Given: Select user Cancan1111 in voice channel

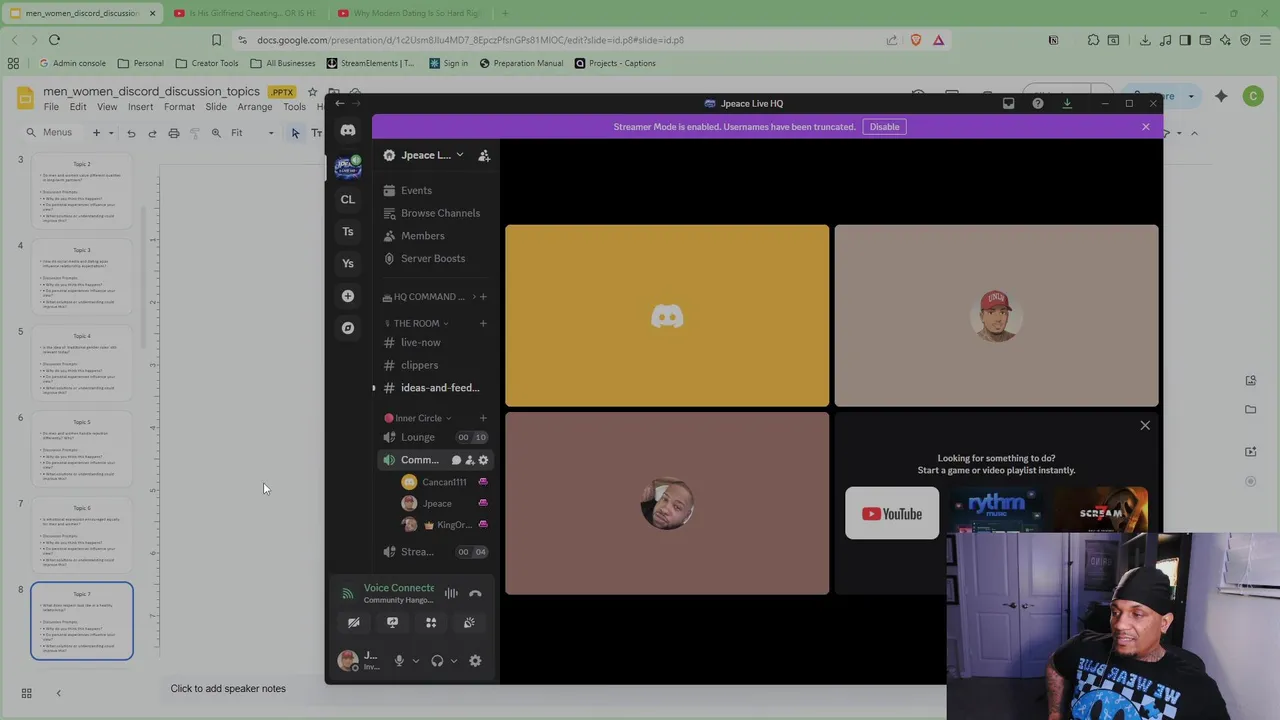Looking at the screenshot, I should (444, 482).
